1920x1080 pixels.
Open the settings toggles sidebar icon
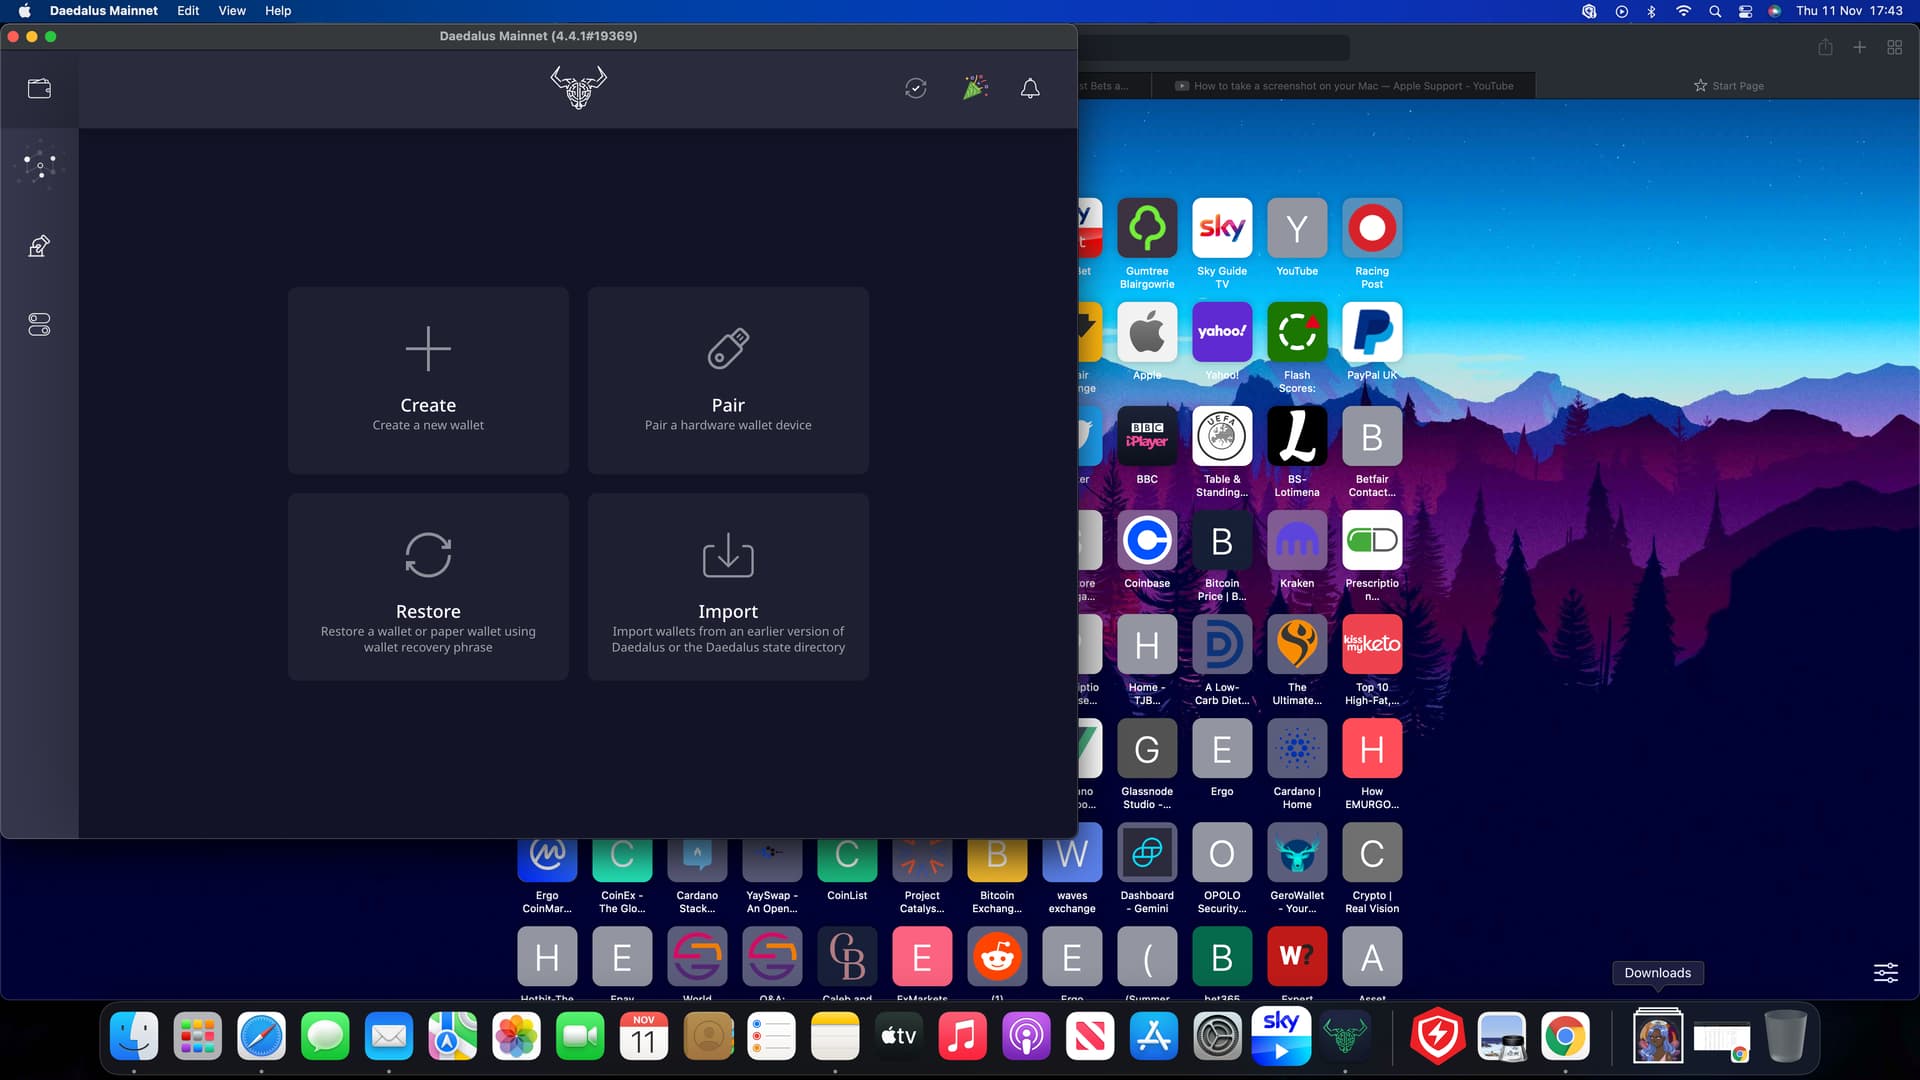(x=39, y=325)
